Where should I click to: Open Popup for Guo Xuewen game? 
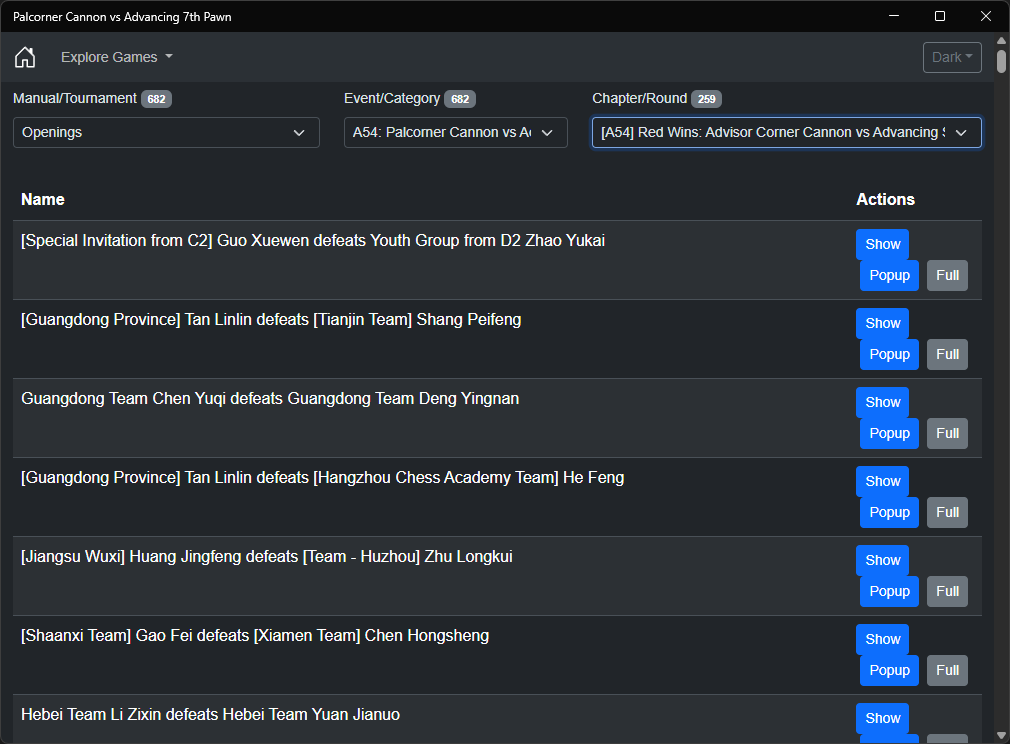point(889,275)
